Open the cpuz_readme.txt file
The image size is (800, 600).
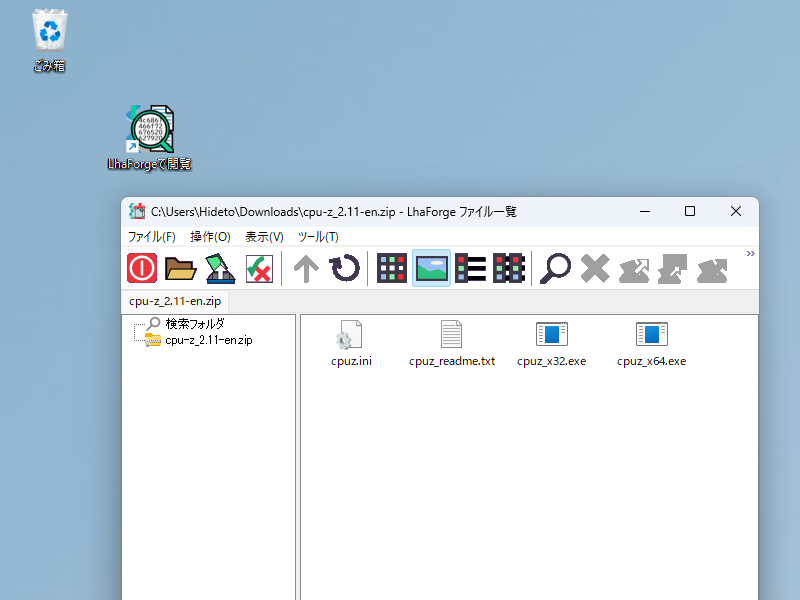coord(451,338)
